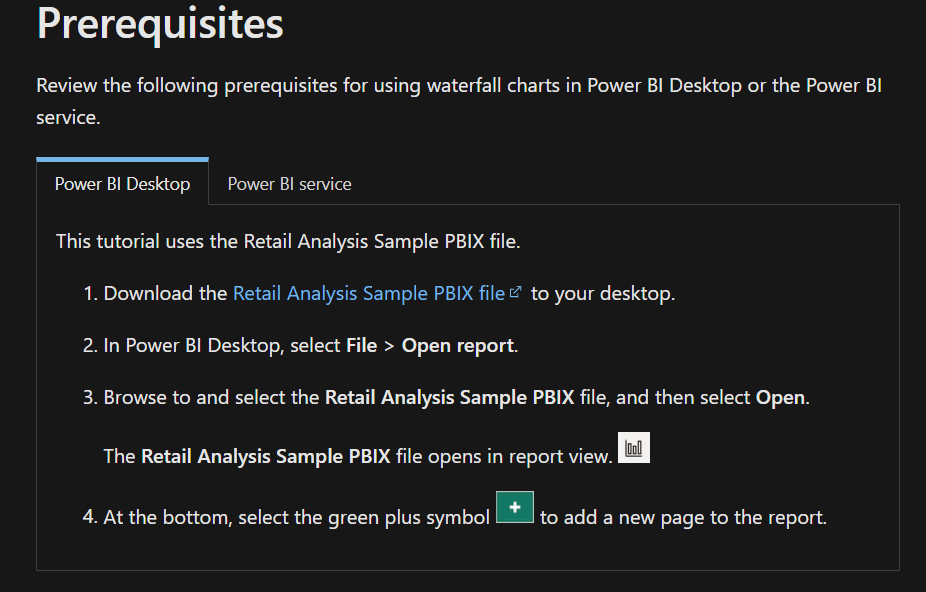The height and width of the screenshot is (592, 926).
Task: Click the Prerequisites heading
Action: tap(160, 23)
